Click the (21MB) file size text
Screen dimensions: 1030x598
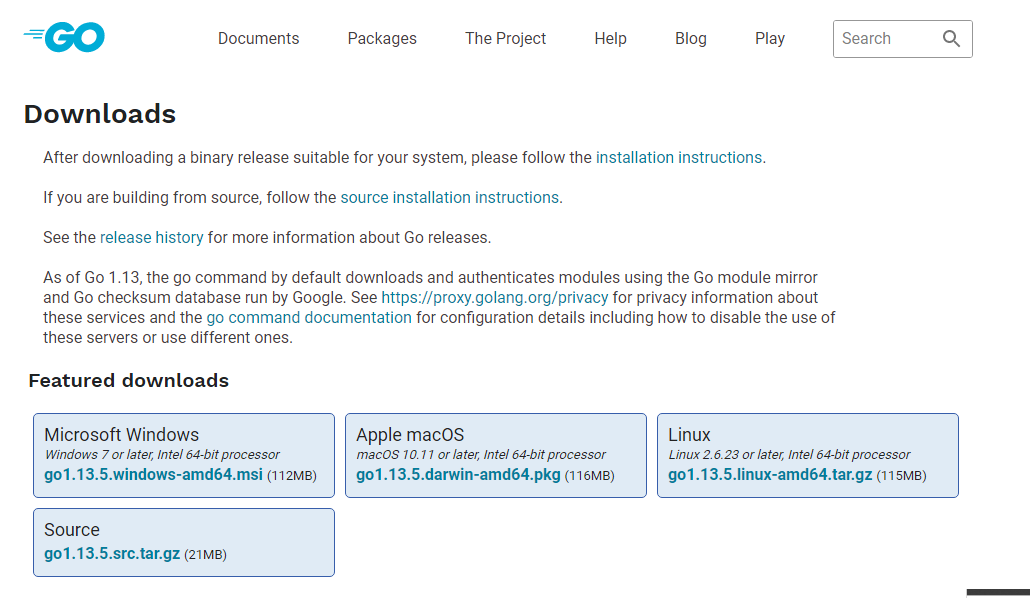click(205, 555)
